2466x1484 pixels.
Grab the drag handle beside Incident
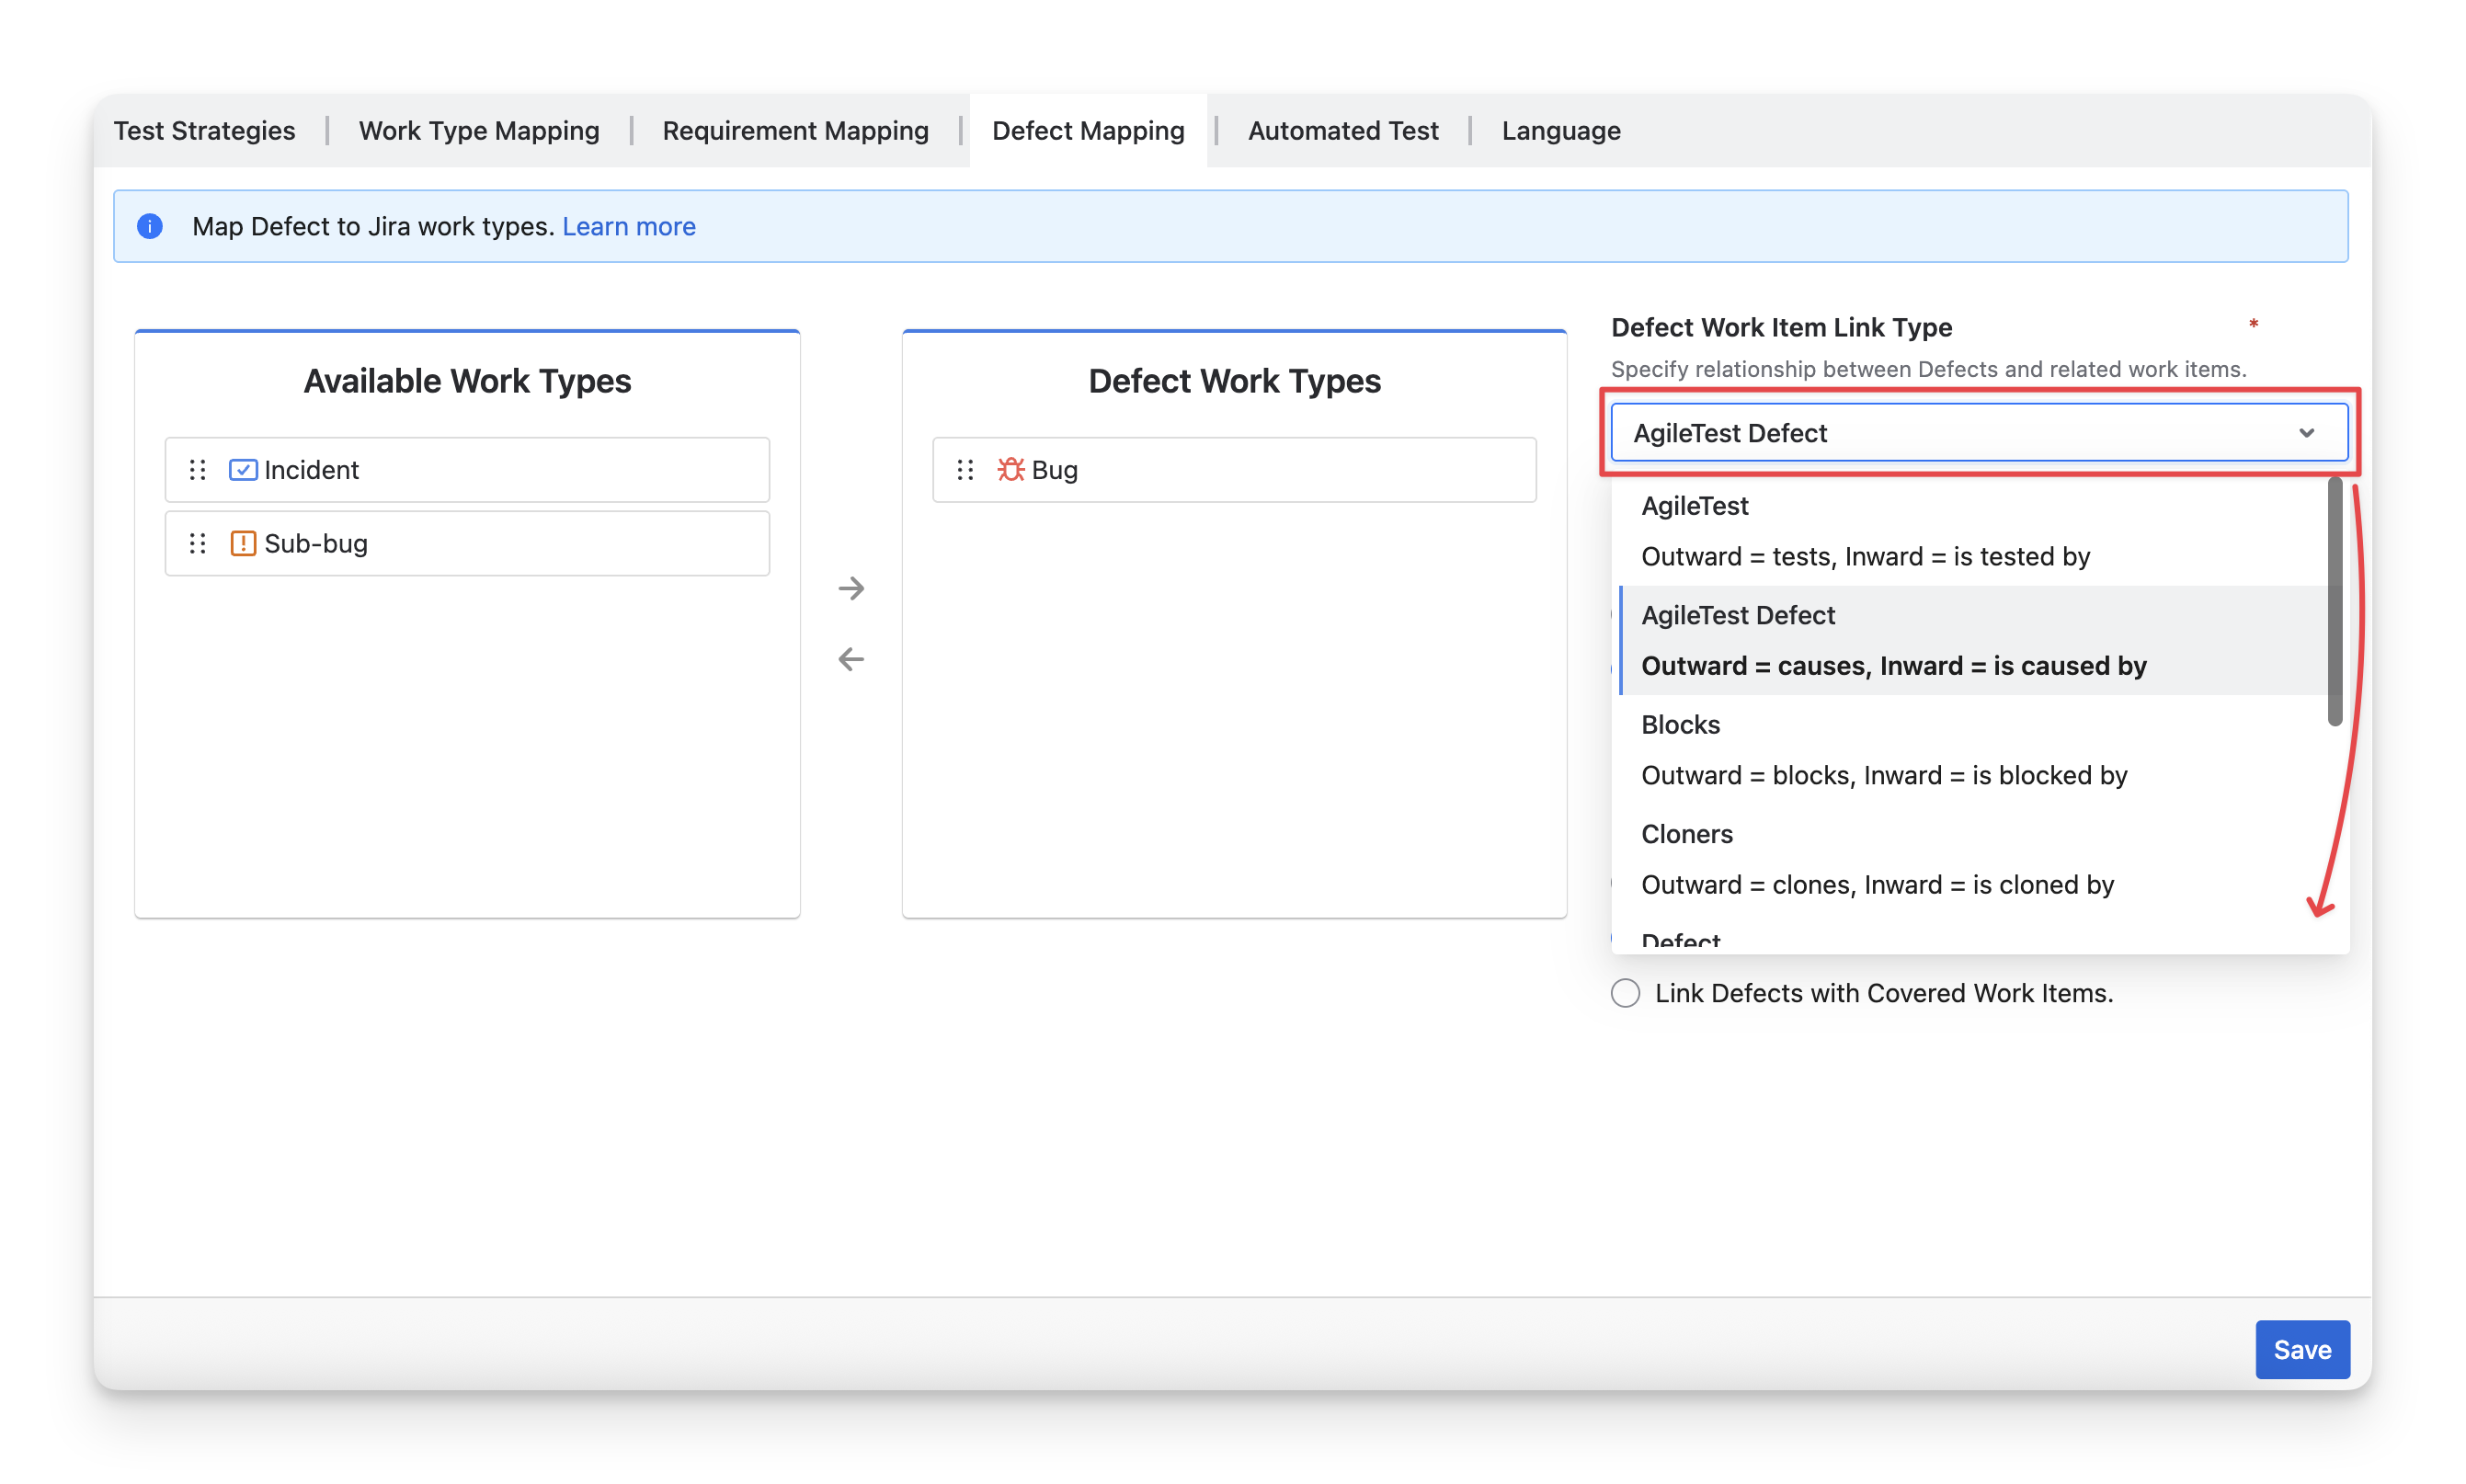pos(198,469)
